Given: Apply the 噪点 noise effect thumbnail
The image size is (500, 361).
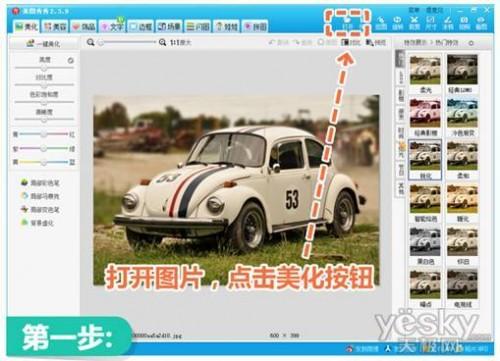Looking at the screenshot, I should pos(425,284).
